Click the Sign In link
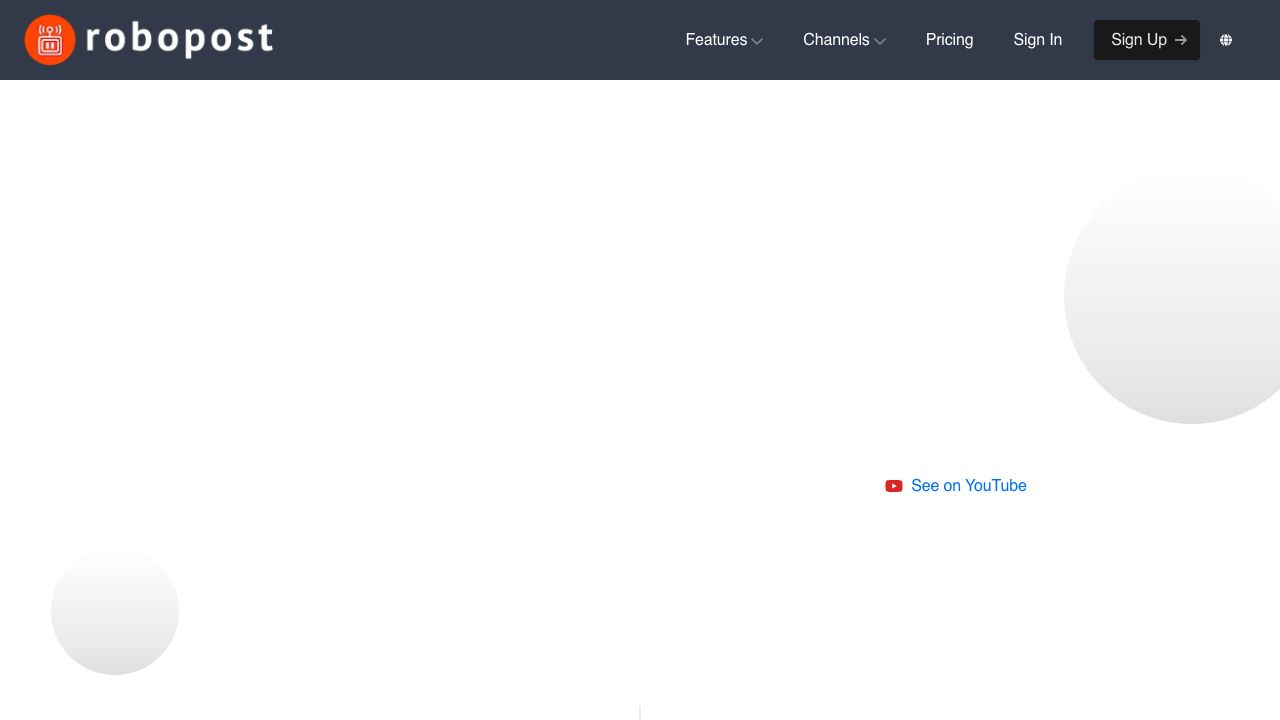1280x720 pixels. [x=1037, y=40]
